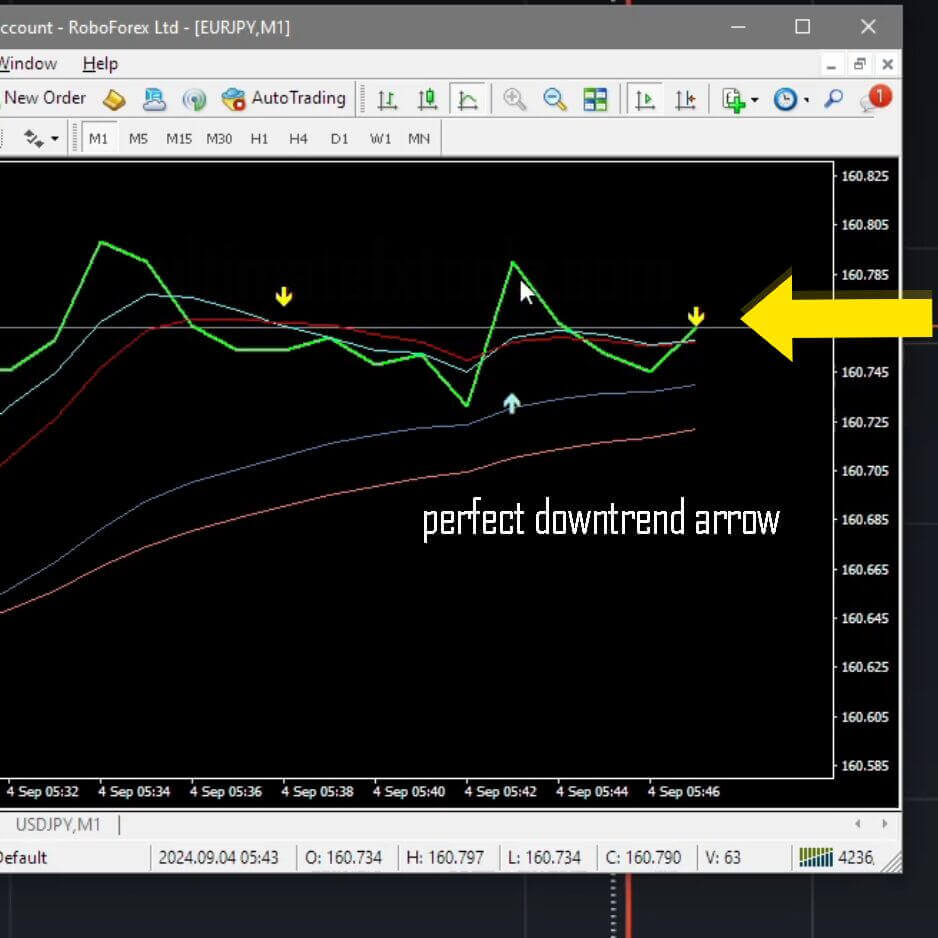This screenshot has width=938, height=938.
Task: Open the Help menu
Action: pos(99,63)
